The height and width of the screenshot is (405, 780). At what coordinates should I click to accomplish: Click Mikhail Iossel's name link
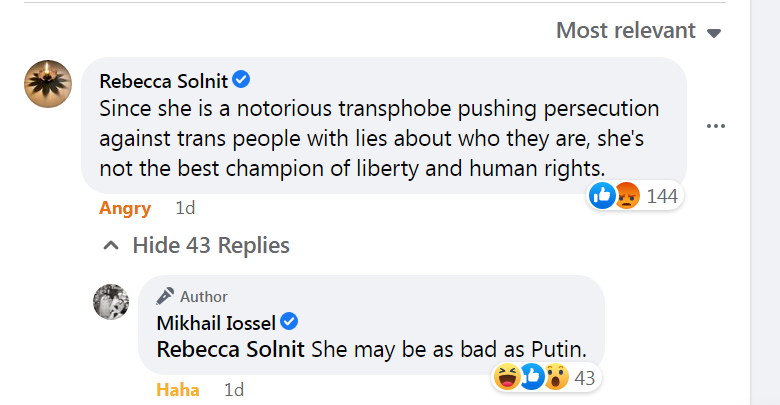click(216, 322)
